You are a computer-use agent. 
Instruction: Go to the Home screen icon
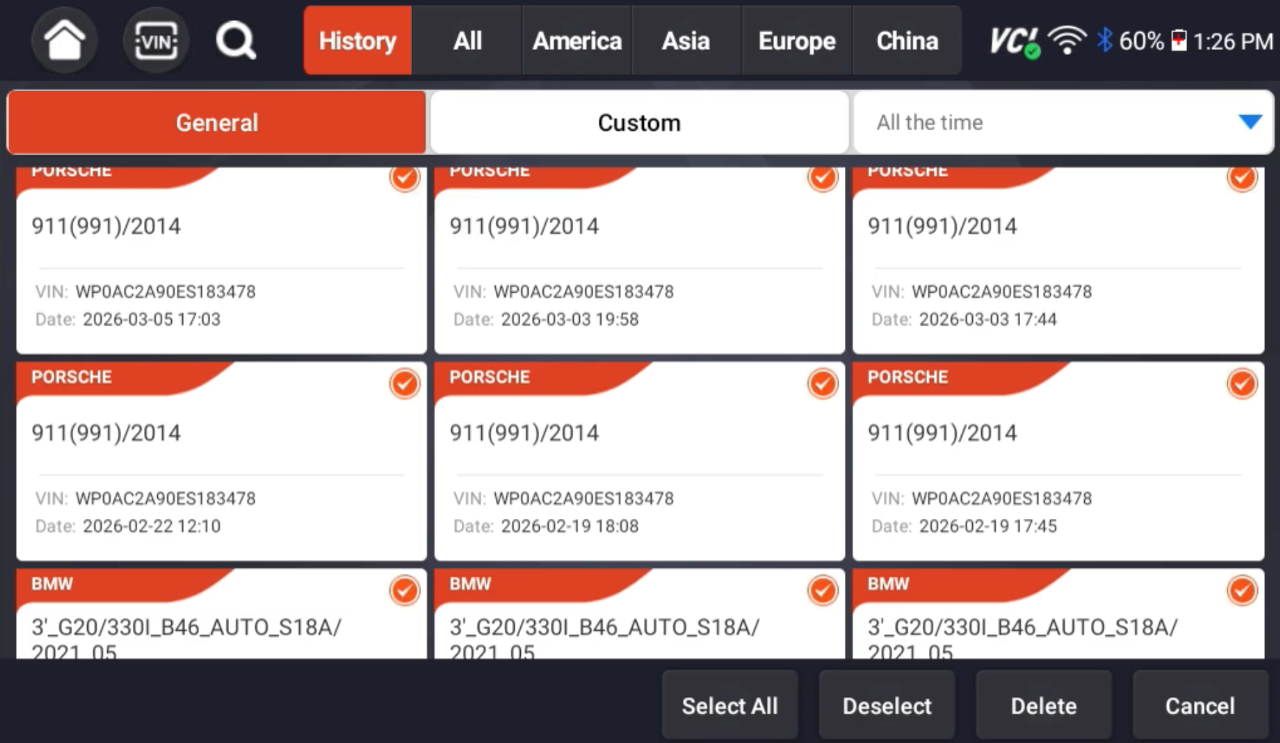(x=65, y=41)
